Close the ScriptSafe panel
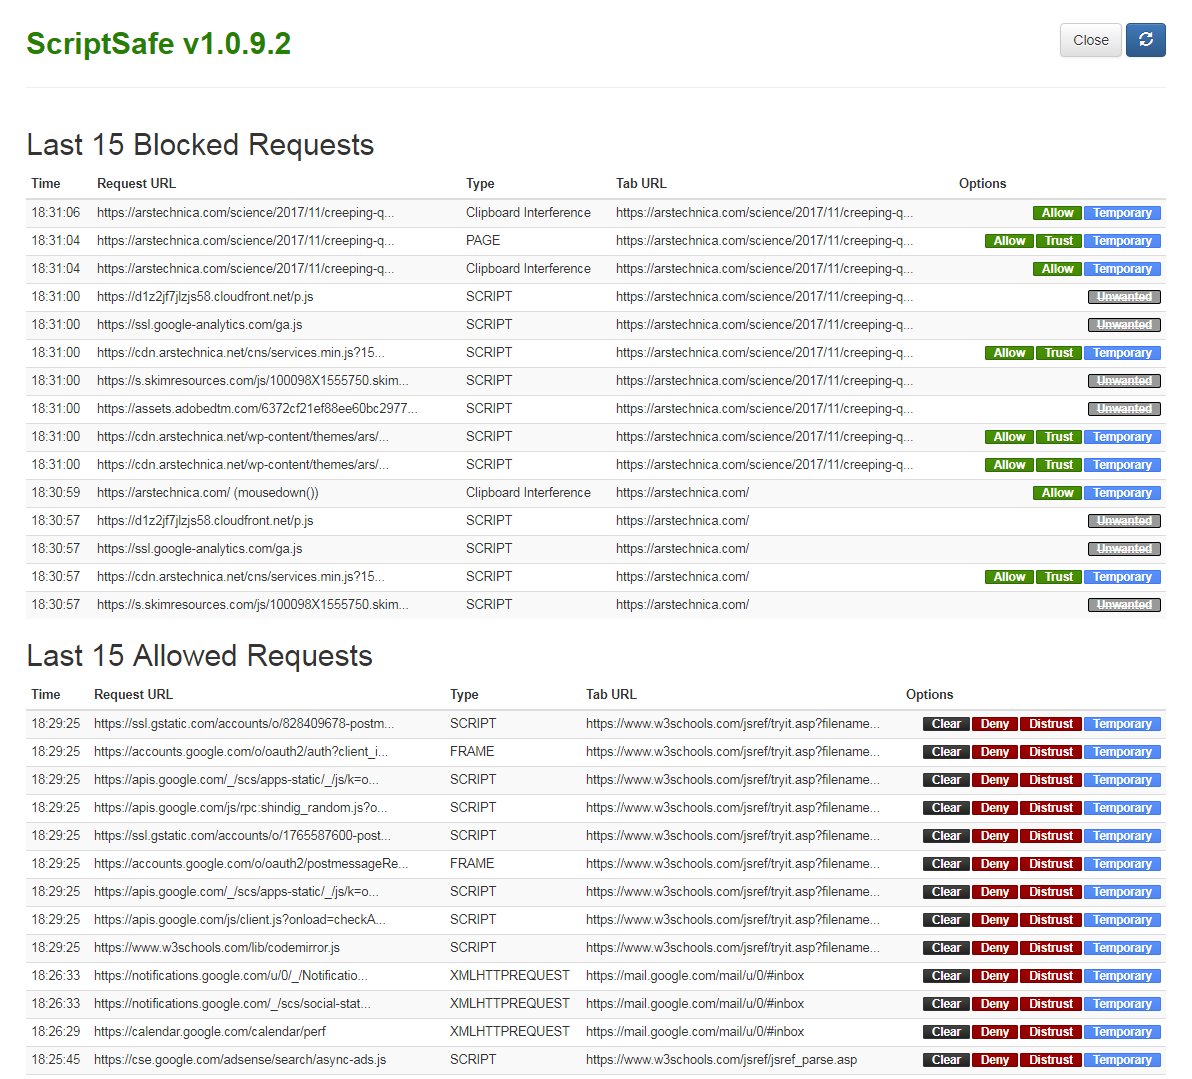Image resolution: width=1192 pixels, height=1079 pixels. pos(1090,40)
